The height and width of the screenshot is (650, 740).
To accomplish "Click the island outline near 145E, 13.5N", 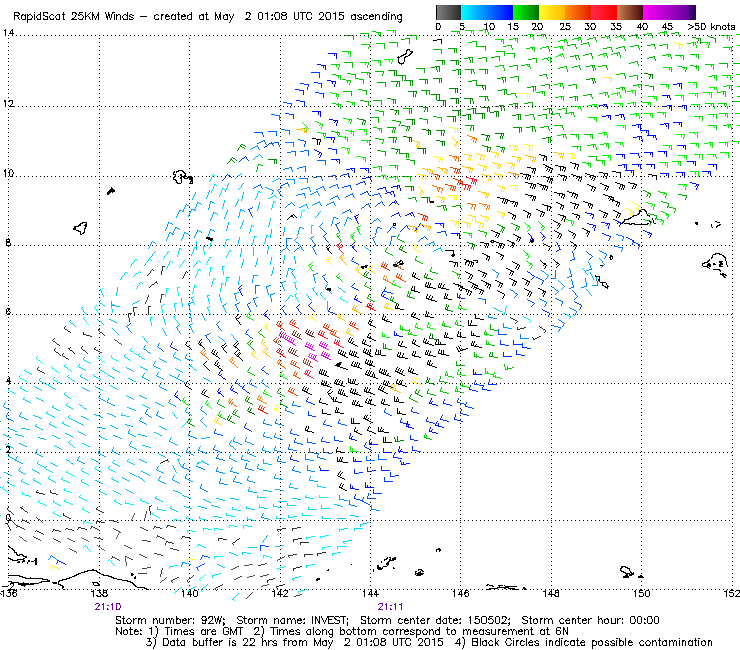I will point(405,57).
